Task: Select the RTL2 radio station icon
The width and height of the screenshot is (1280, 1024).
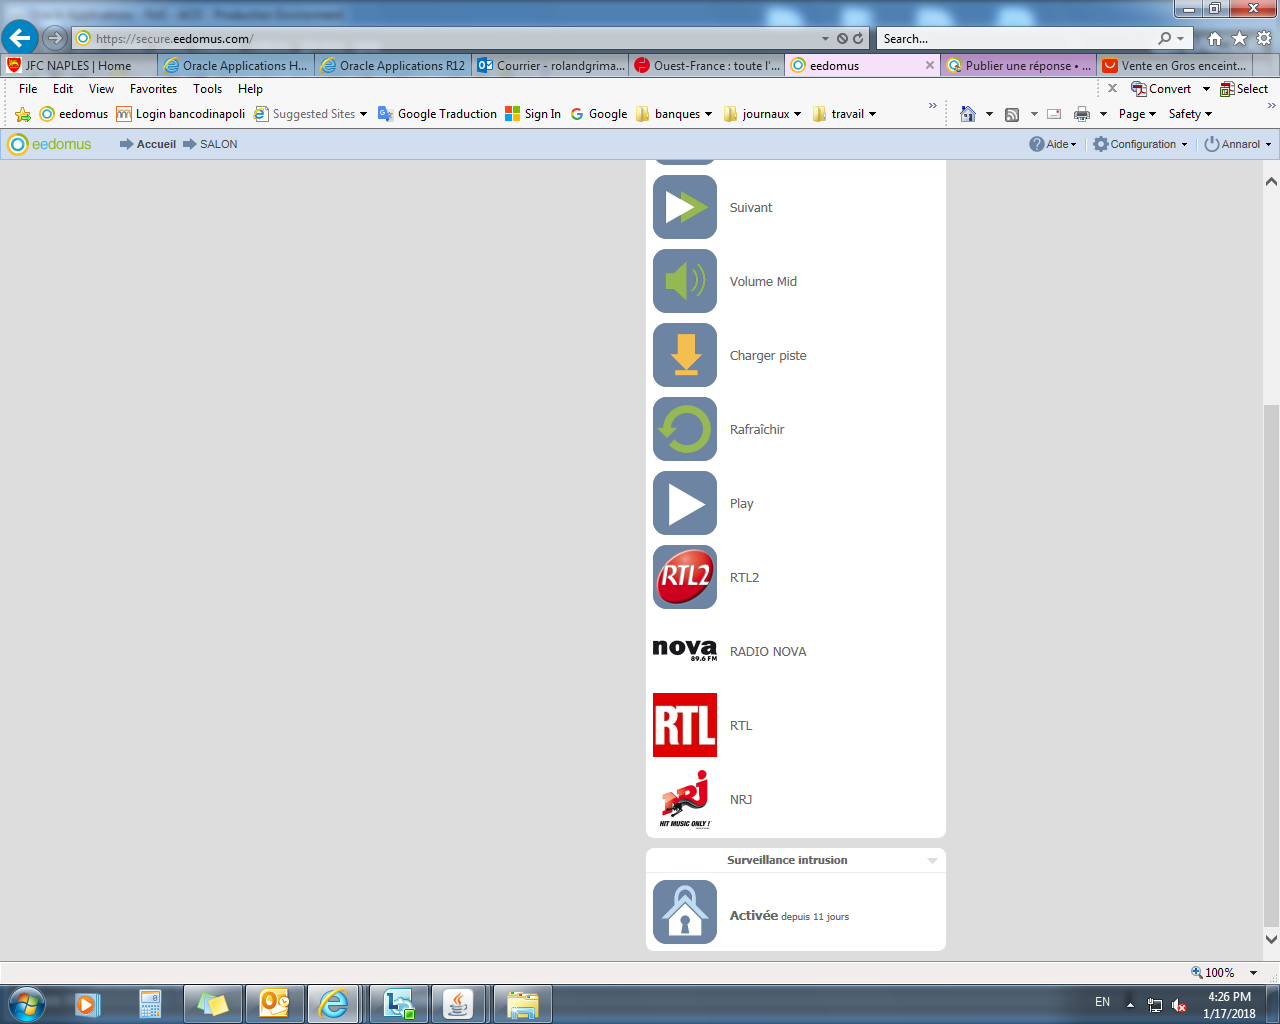Action: tap(685, 577)
